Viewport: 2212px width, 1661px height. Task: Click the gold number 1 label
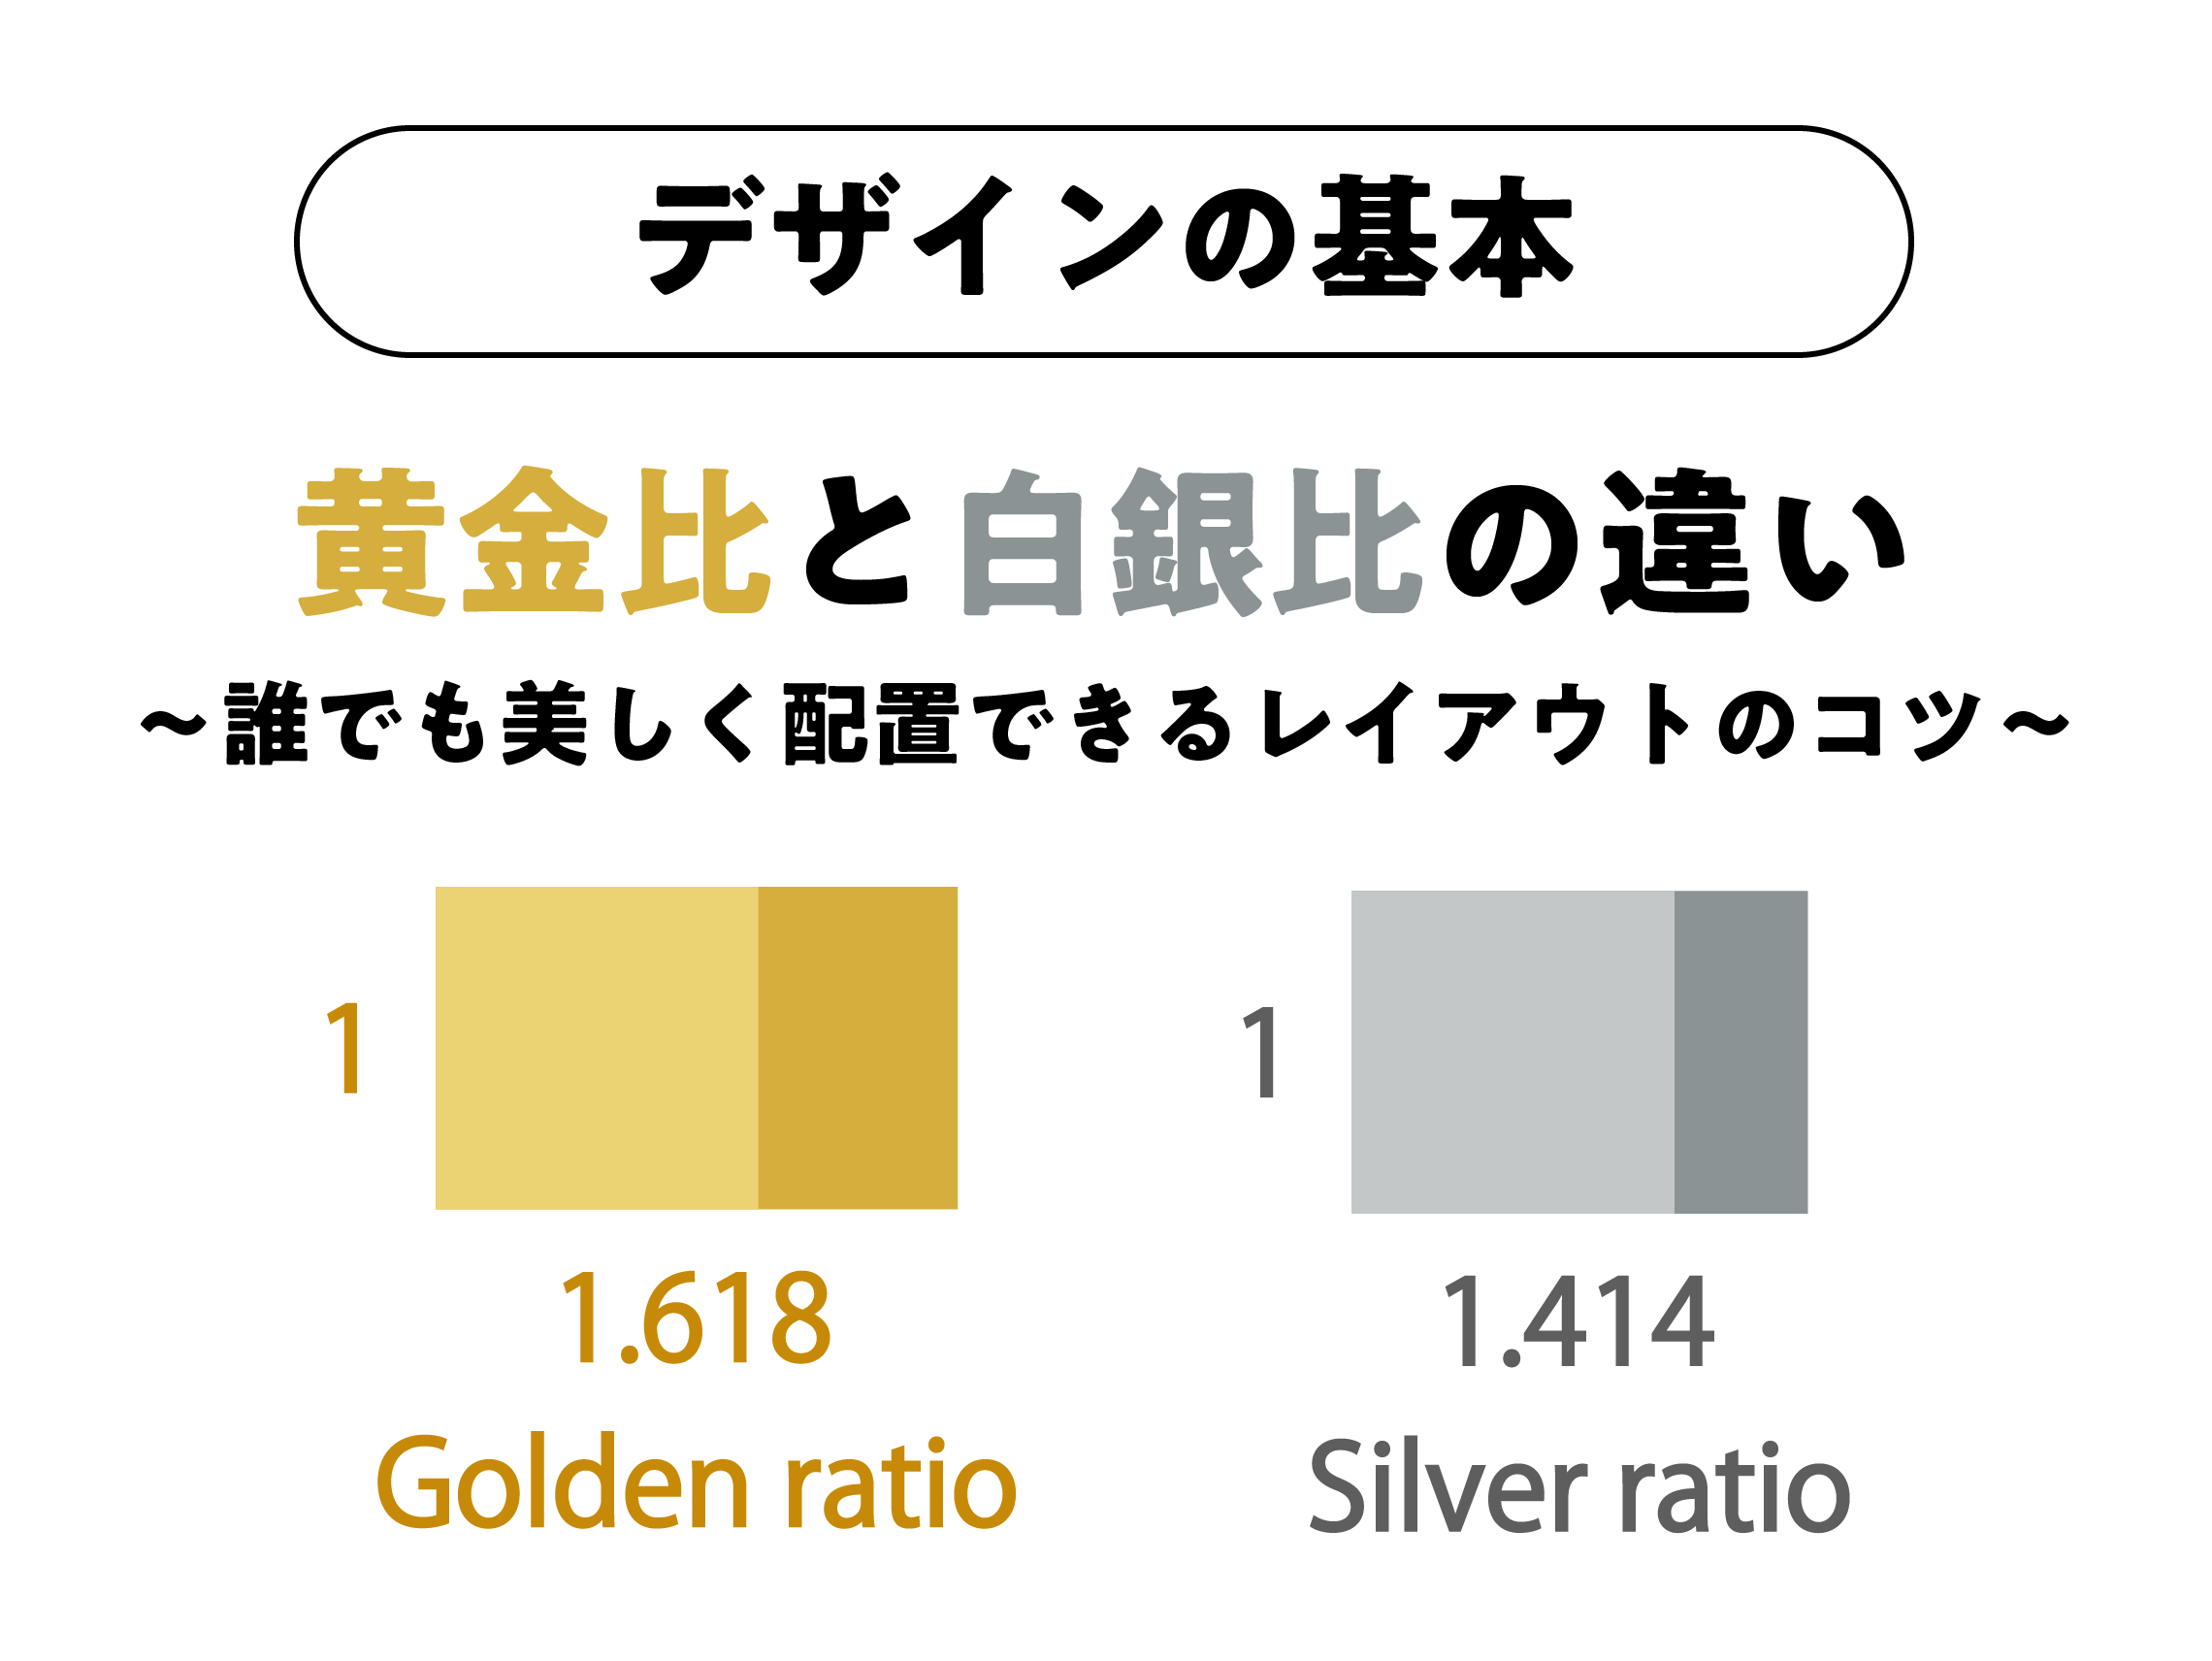click(x=344, y=1048)
